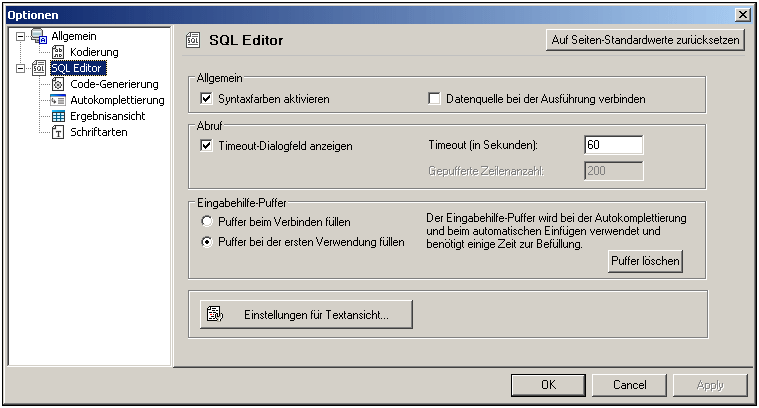Click the Code-Generierung gear icon
The height and width of the screenshot is (408, 759).
coord(59,84)
